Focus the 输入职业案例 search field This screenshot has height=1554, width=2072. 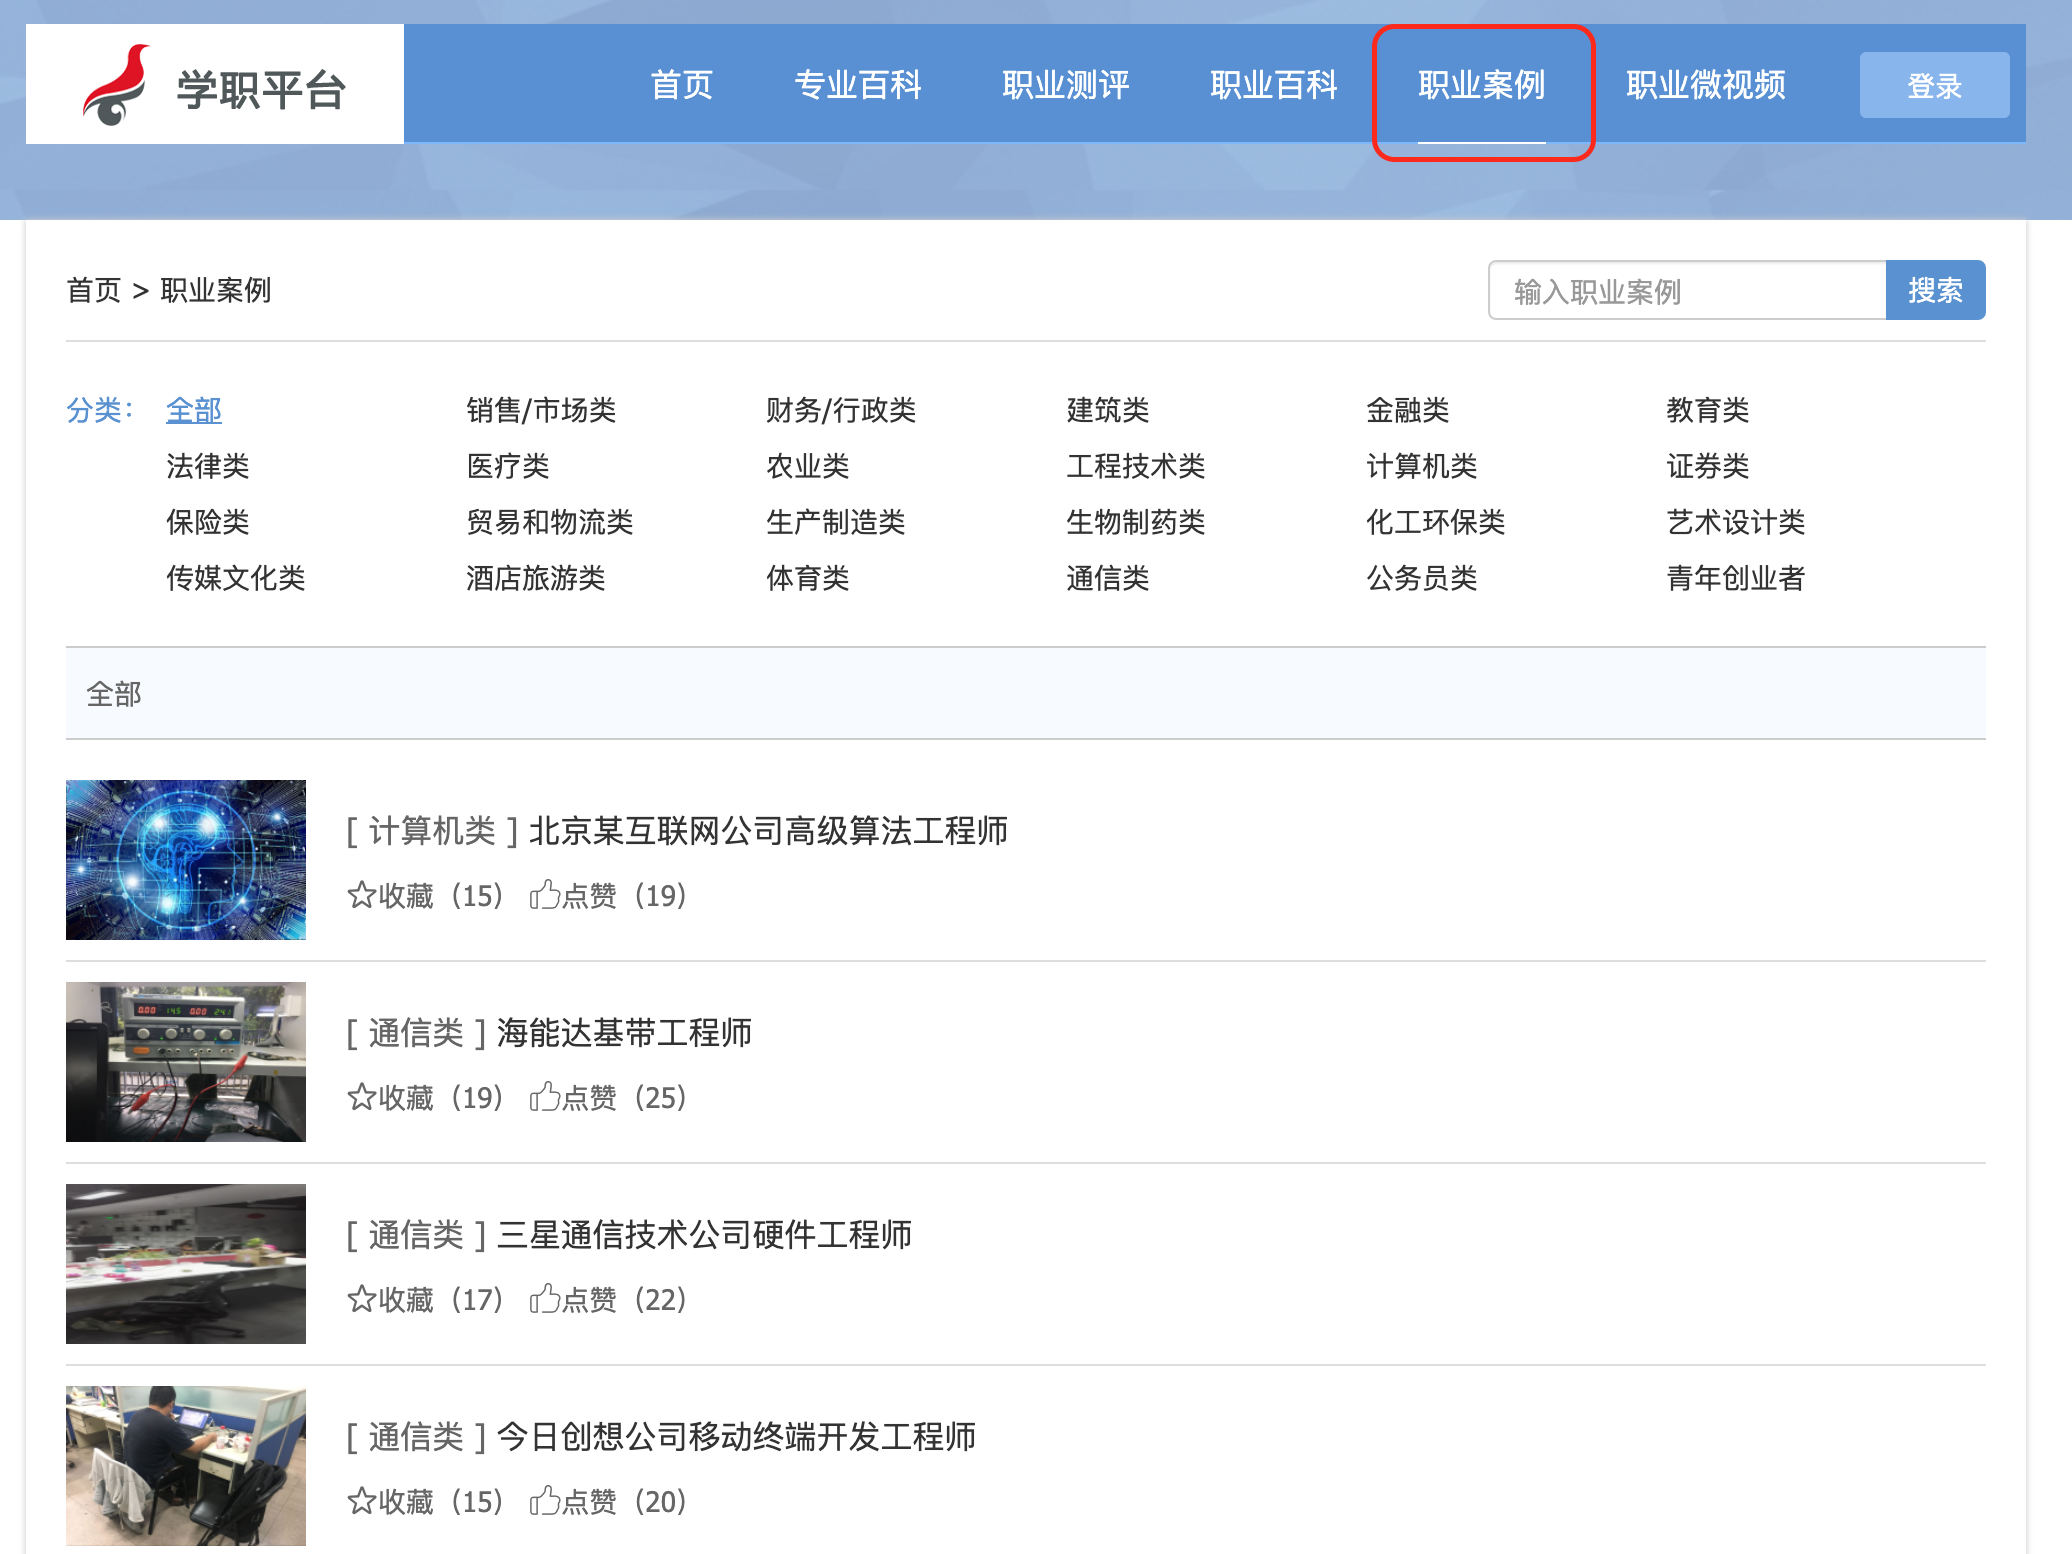[1686, 291]
